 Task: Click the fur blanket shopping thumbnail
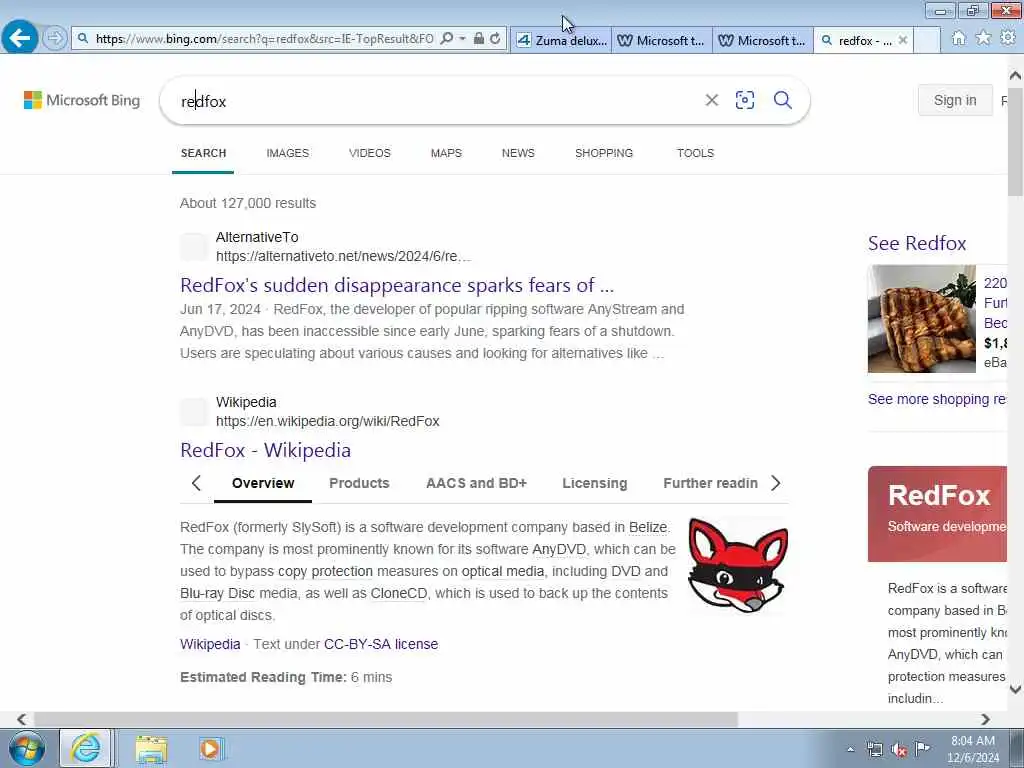(x=921, y=319)
